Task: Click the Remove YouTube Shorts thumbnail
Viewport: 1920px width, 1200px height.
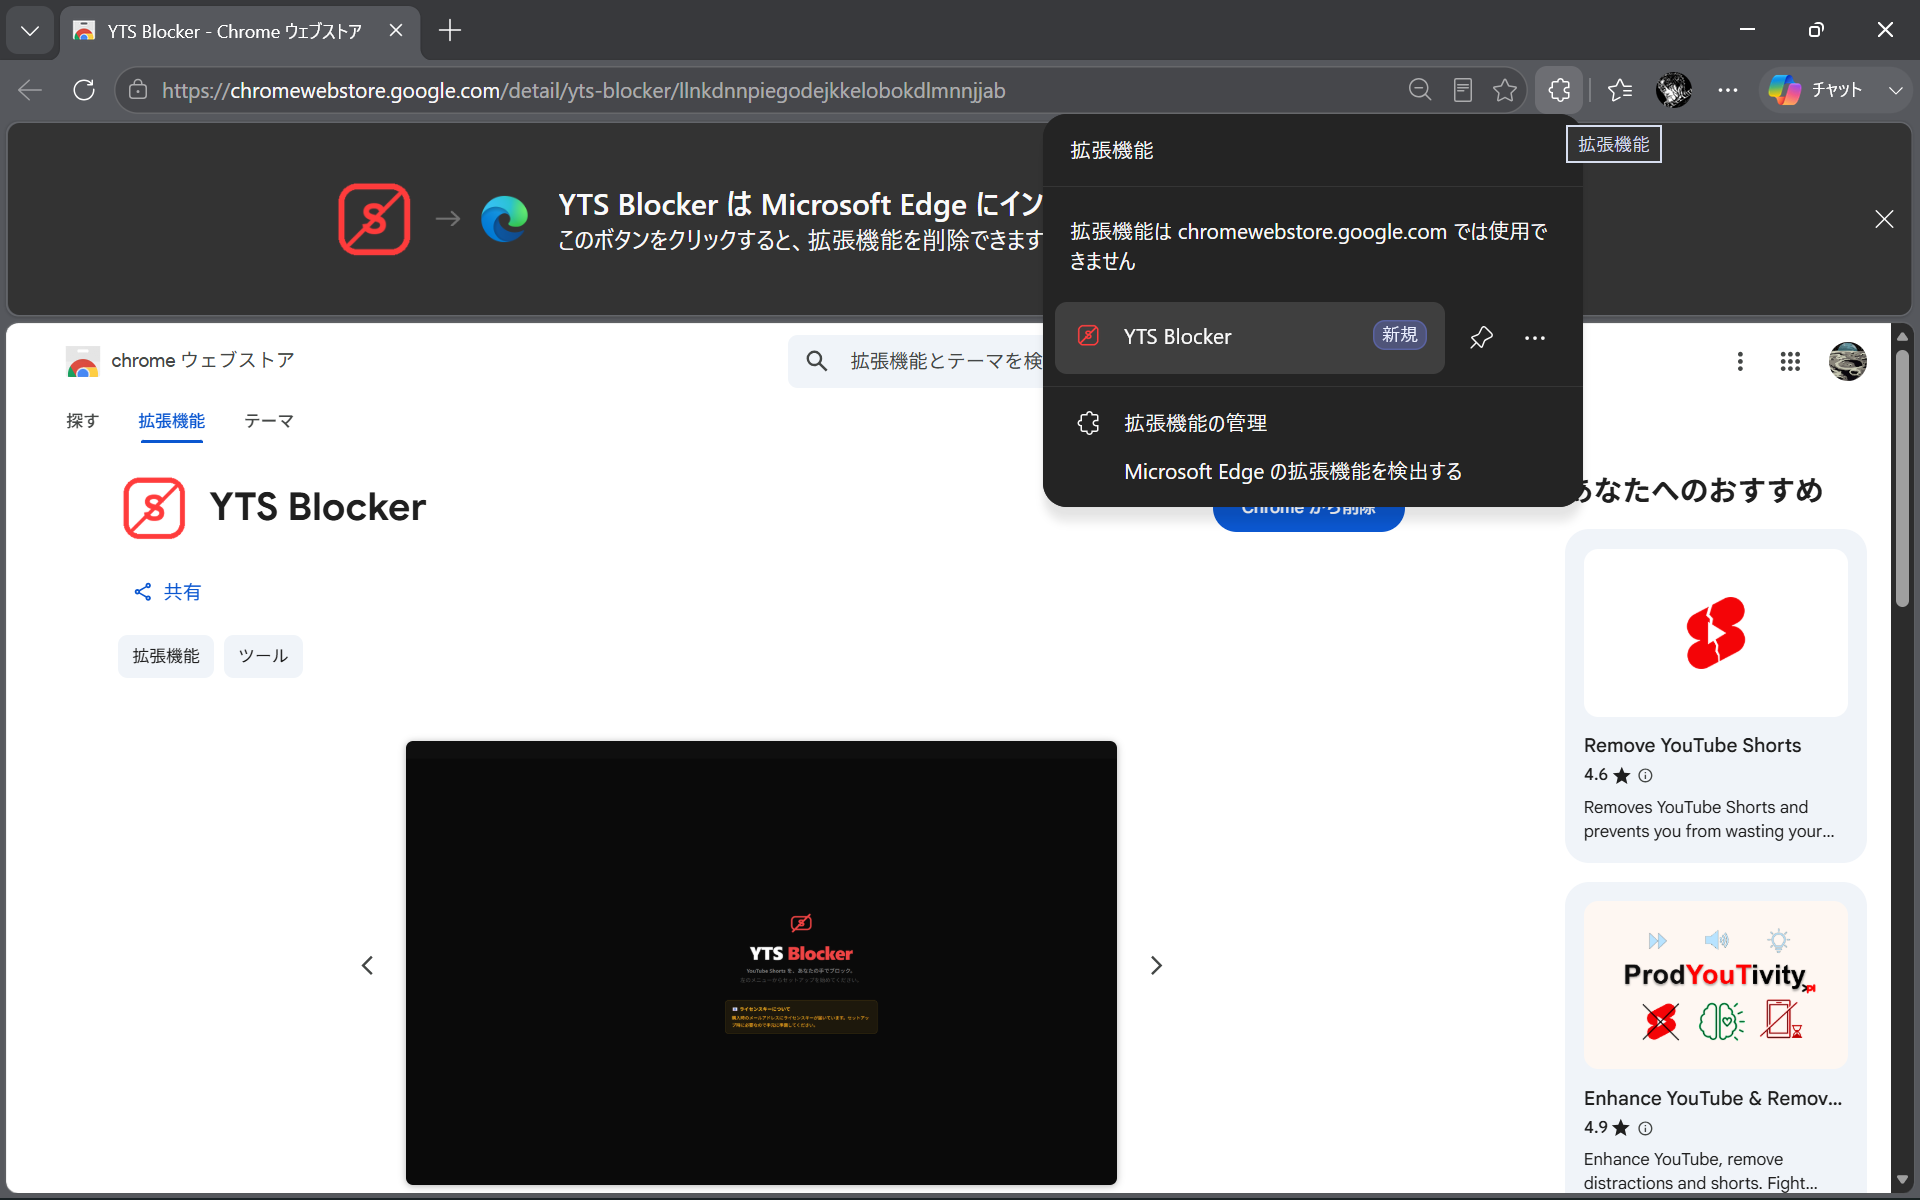Action: [x=1716, y=633]
